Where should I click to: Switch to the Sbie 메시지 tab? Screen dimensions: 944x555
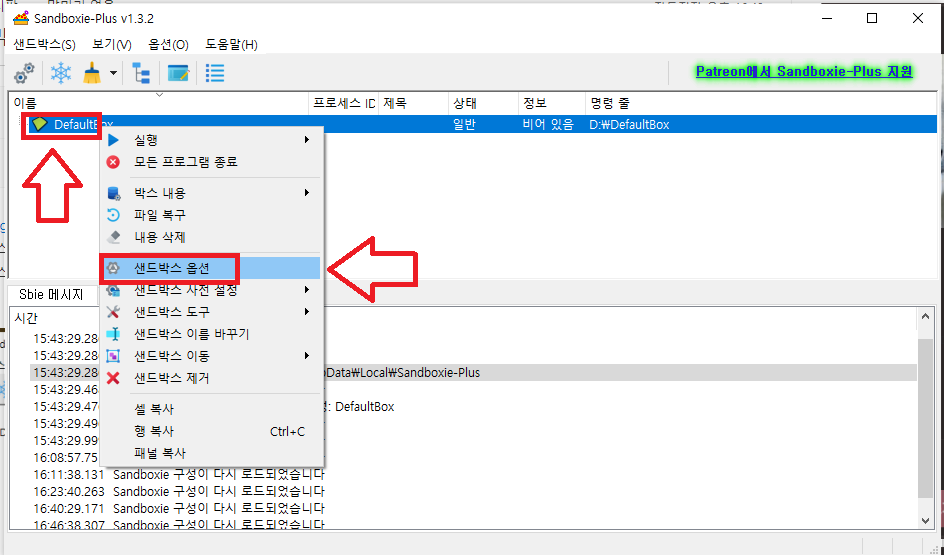[x=51, y=294]
